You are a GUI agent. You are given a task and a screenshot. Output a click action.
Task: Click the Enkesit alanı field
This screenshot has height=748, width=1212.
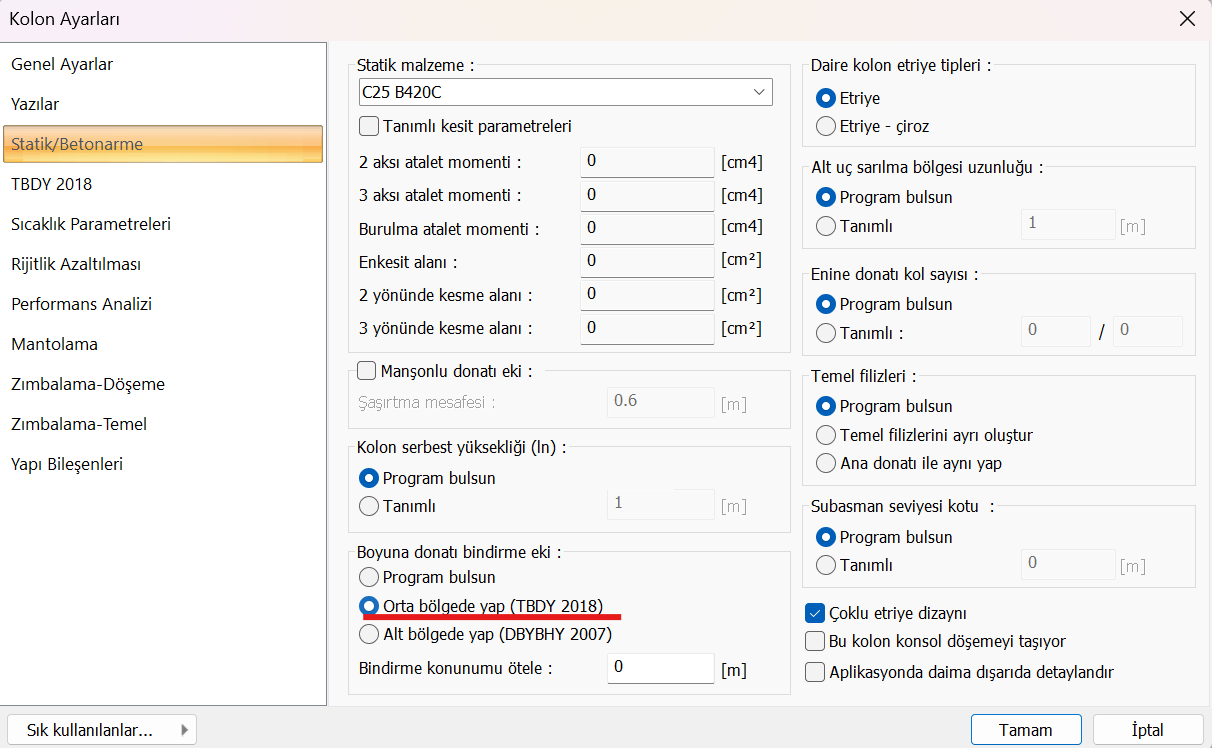(647, 262)
